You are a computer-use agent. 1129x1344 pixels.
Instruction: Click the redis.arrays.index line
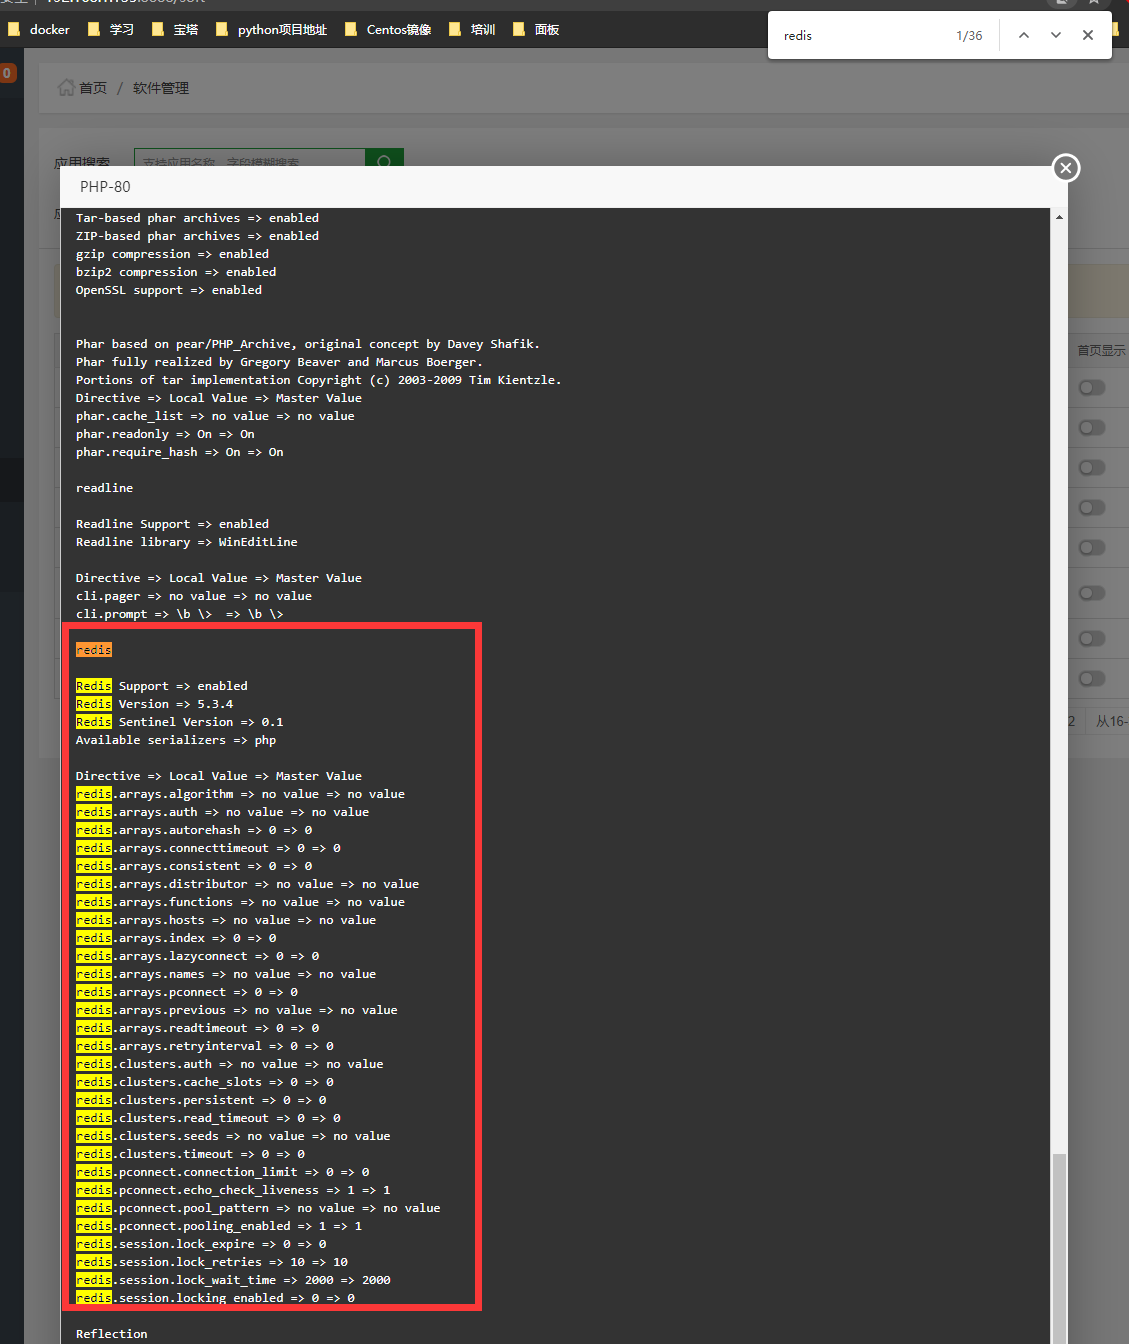[176, 938]
